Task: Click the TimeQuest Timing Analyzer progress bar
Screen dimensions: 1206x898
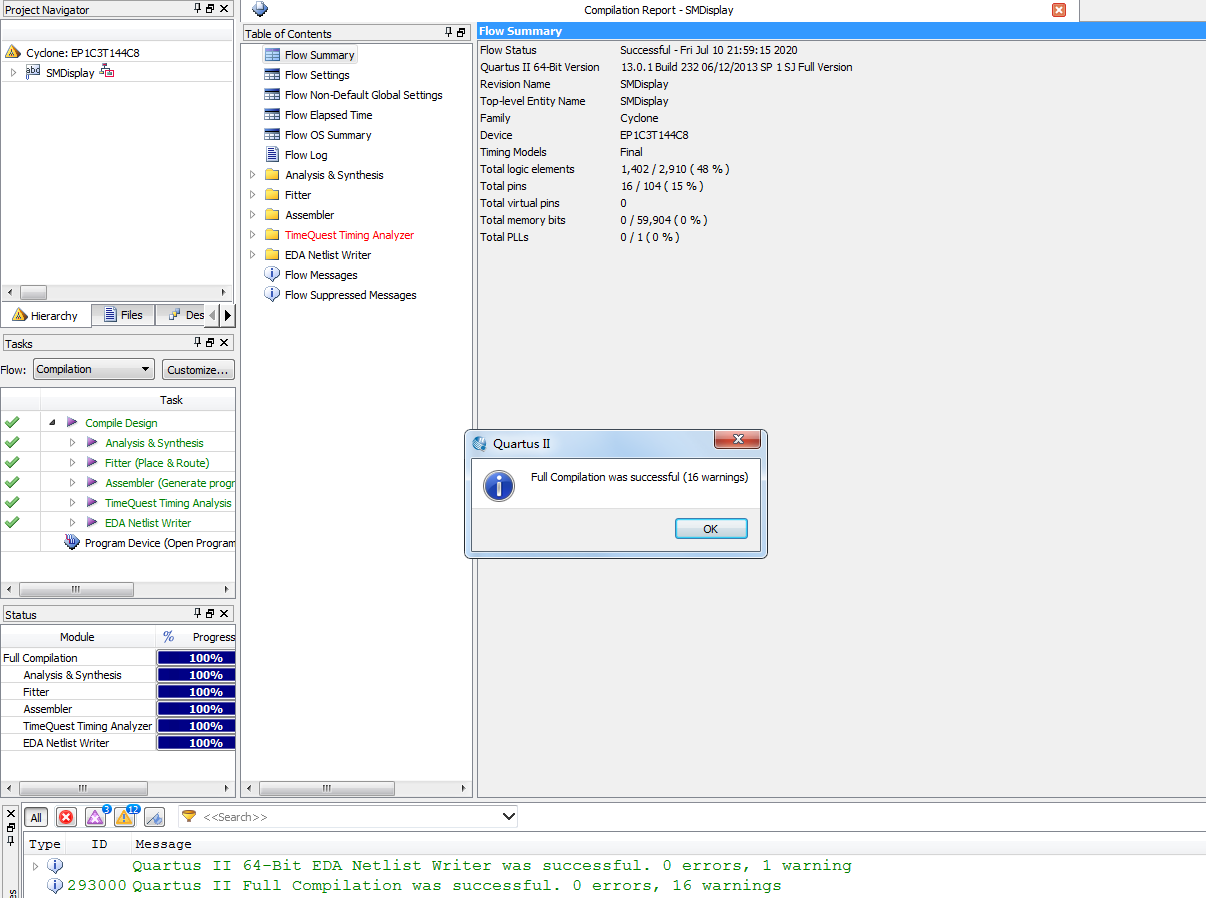Action: click(x=196, y=726)
